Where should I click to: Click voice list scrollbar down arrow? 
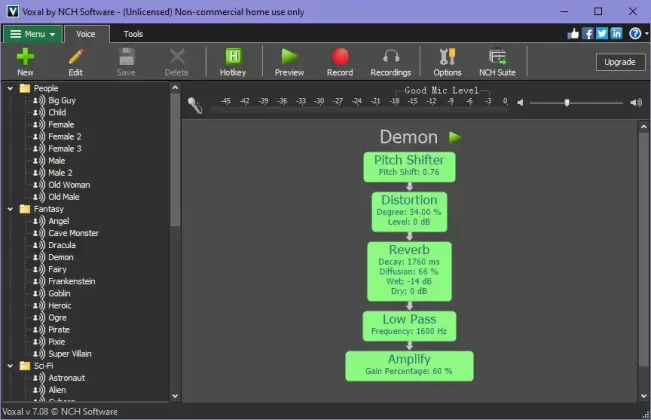point(175,396)
